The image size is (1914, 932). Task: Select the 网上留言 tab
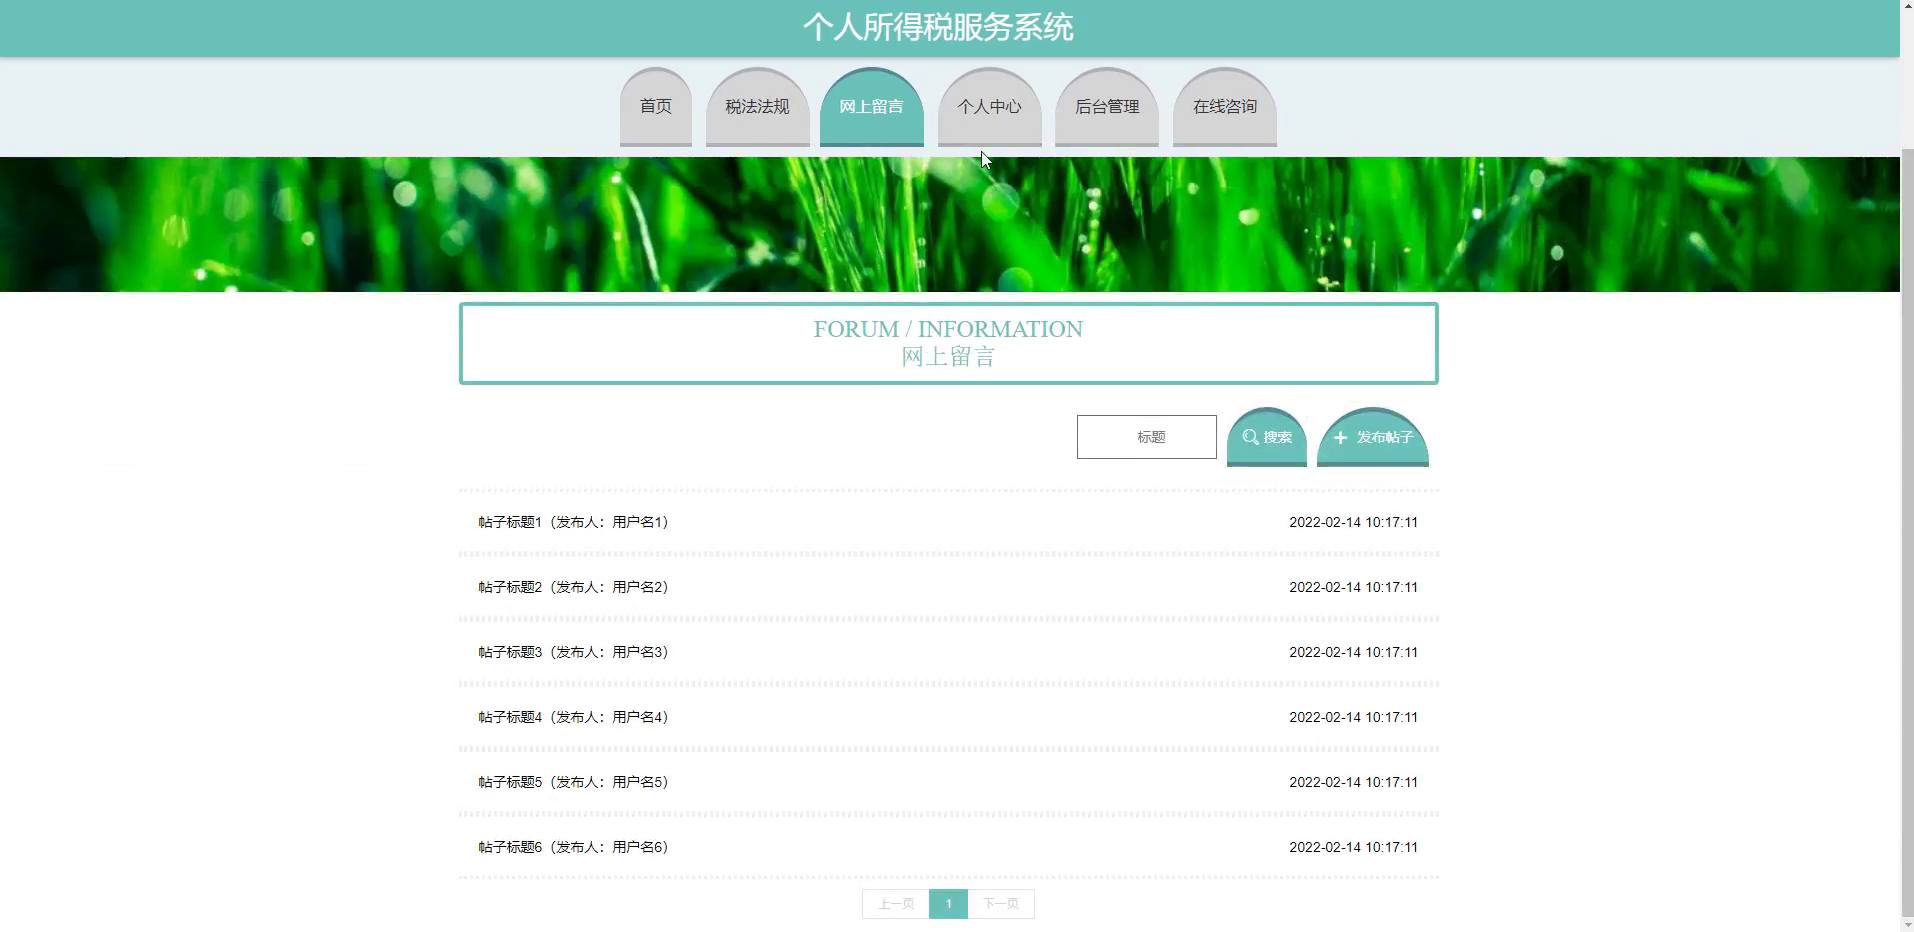(871, 107)
